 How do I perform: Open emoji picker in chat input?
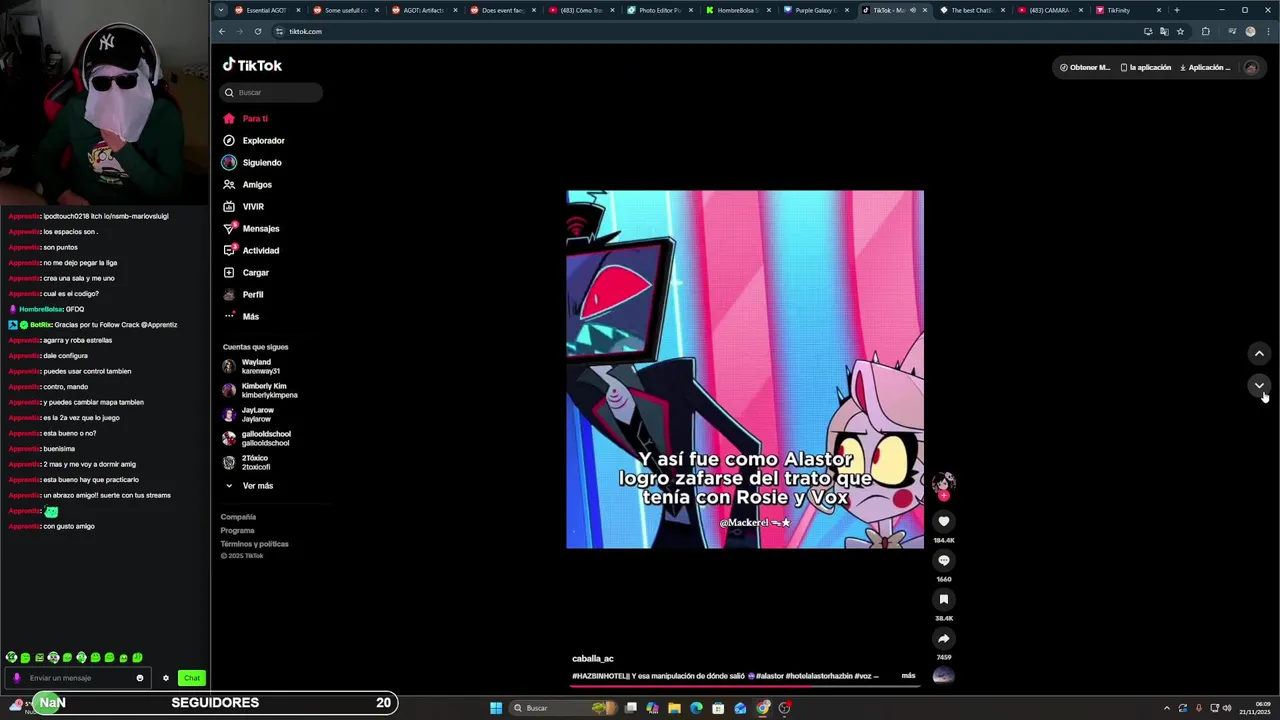pos(140,678)
